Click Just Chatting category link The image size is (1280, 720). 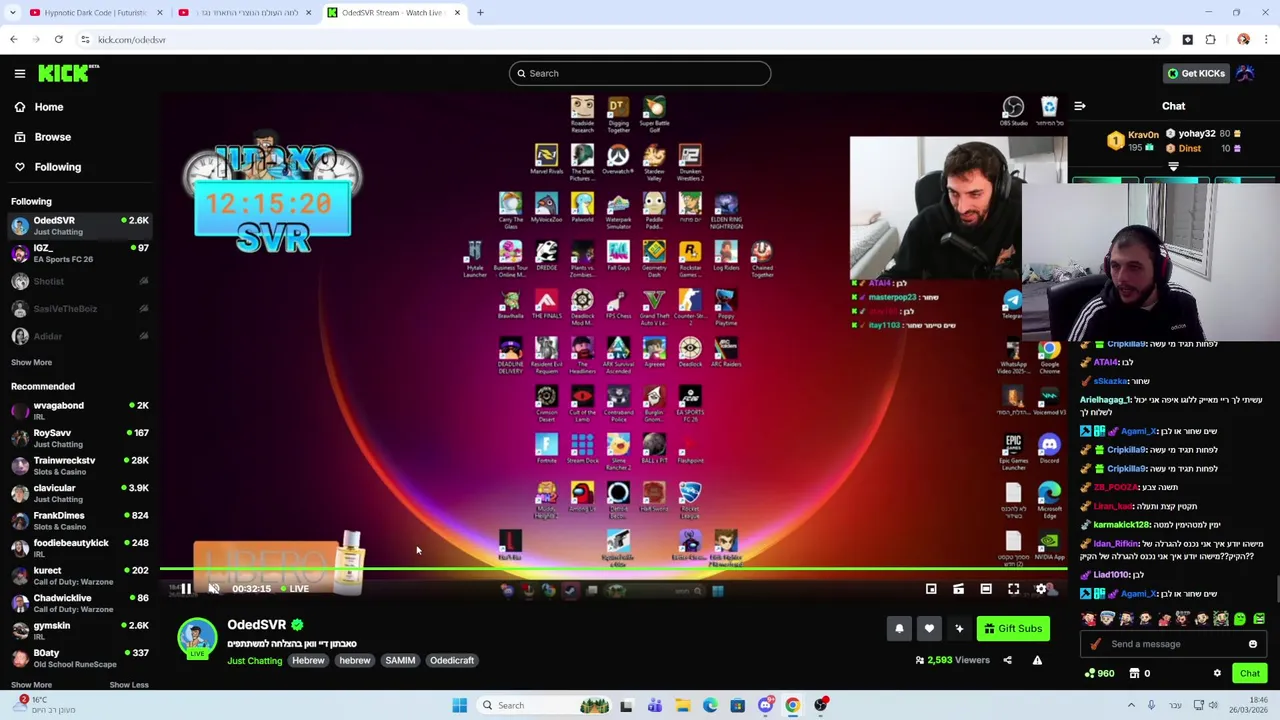click(254, 661)
